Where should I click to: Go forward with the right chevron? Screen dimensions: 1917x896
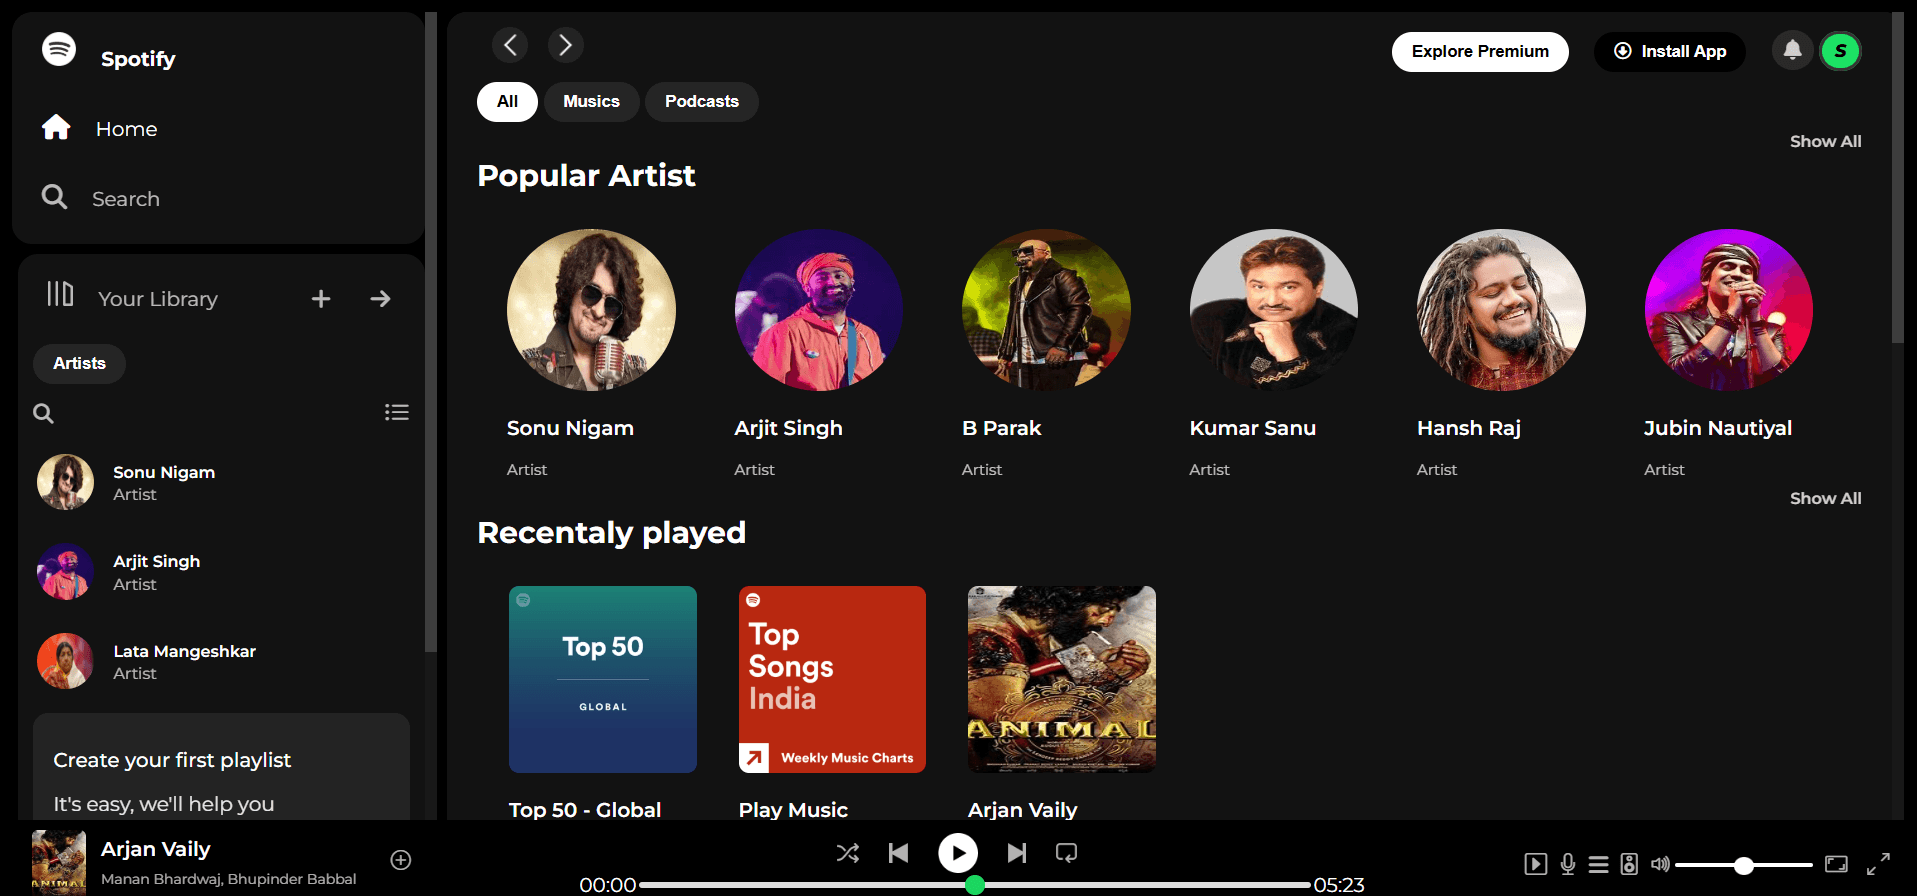point(566,45)
